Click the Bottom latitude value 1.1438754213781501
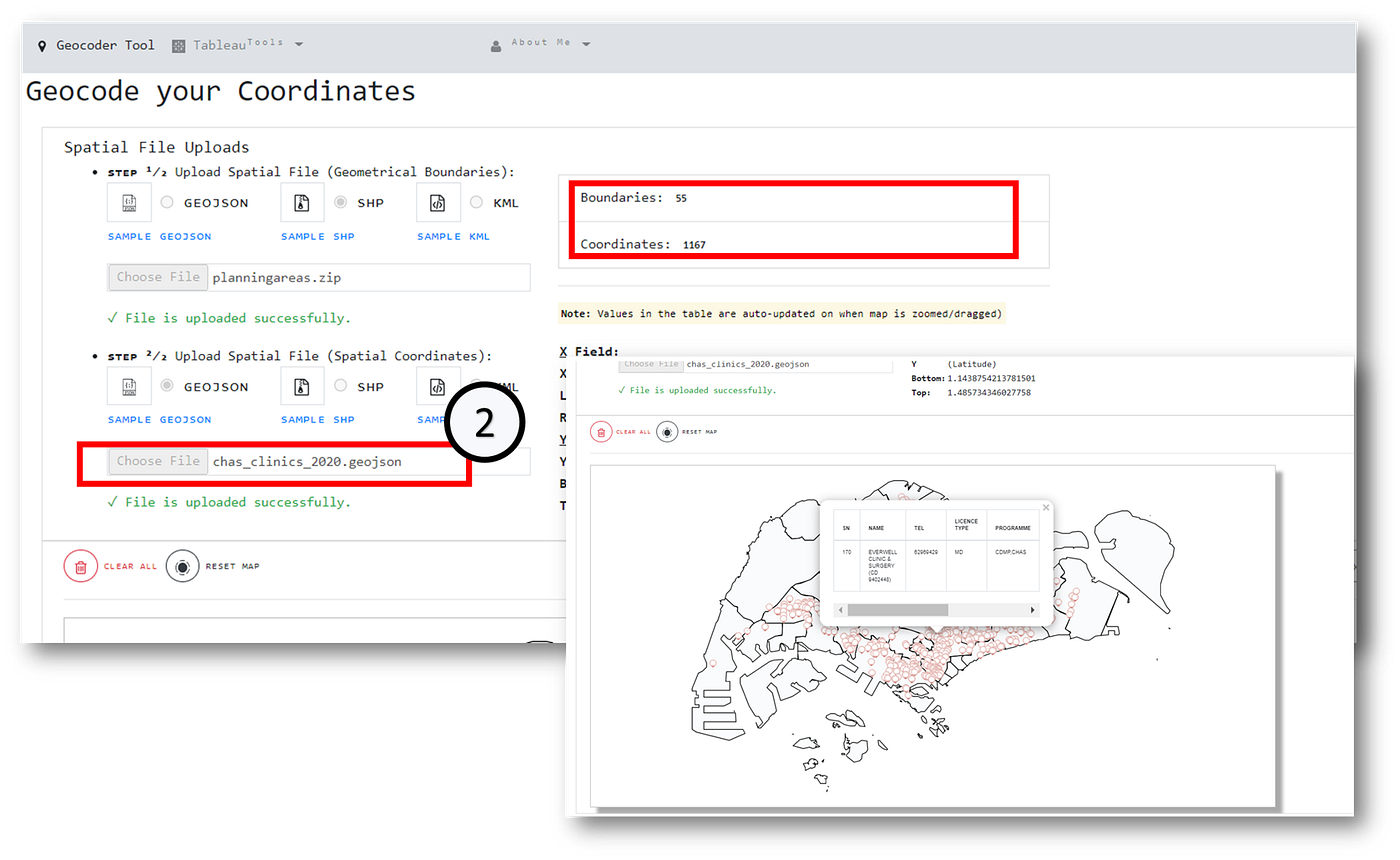This screenshot has width=1400, height=860. click(991, 379)
